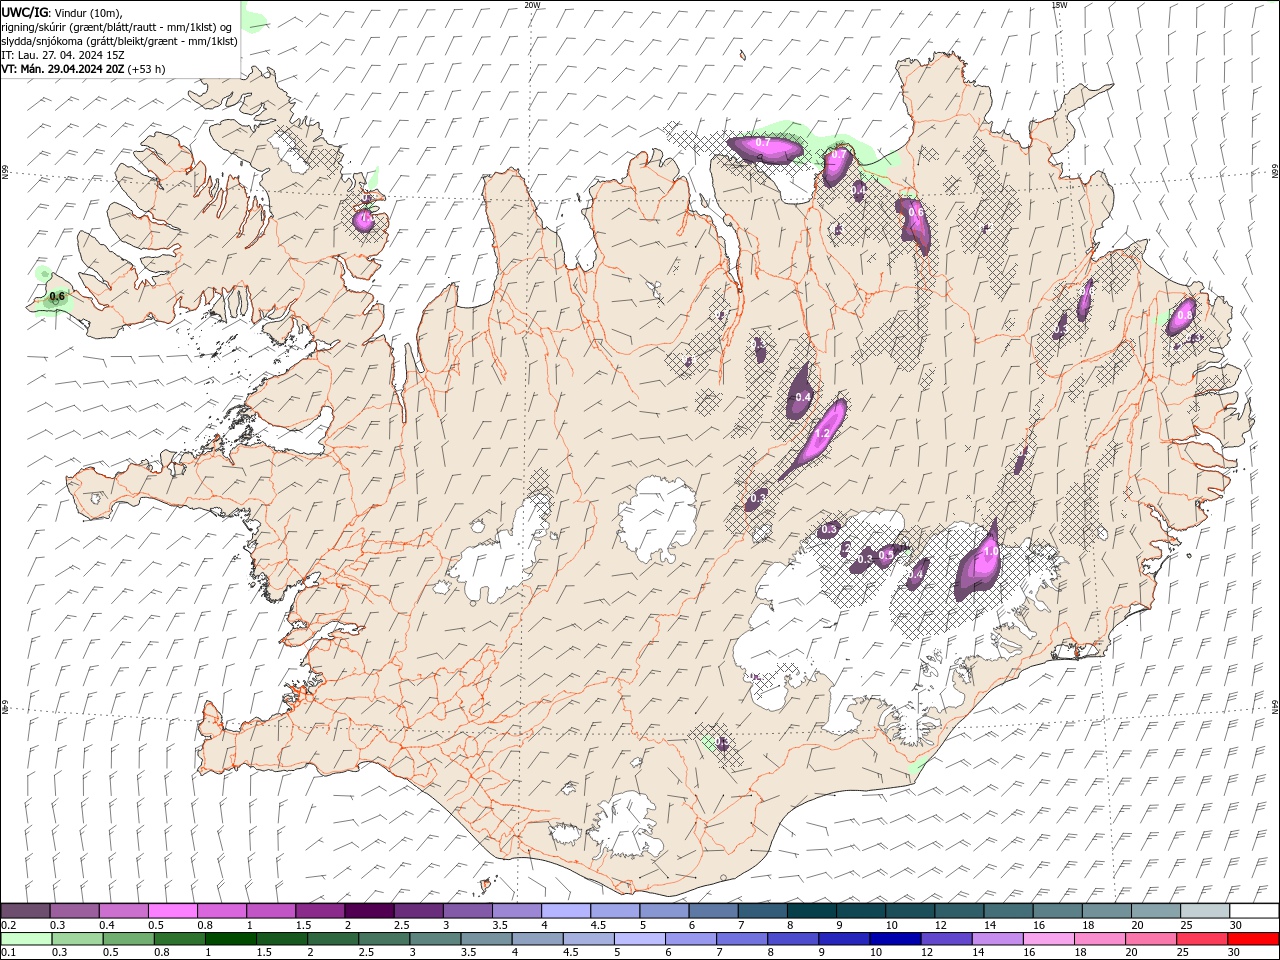Click the 'rigning/skúrir' legend description line
Image resolution: width=1280 pixels, height=960 pixels.
pyautogui.click(x=118, y=27)
